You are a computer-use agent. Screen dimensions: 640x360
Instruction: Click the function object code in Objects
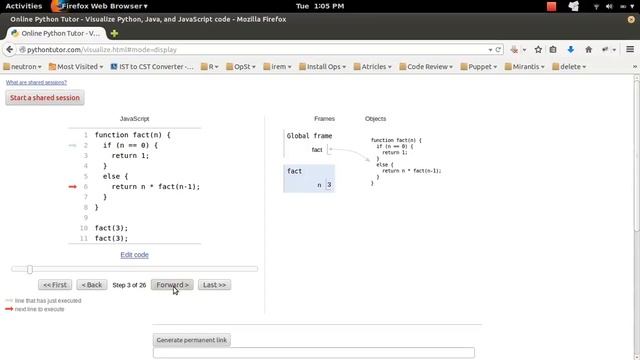coord(406,162)
